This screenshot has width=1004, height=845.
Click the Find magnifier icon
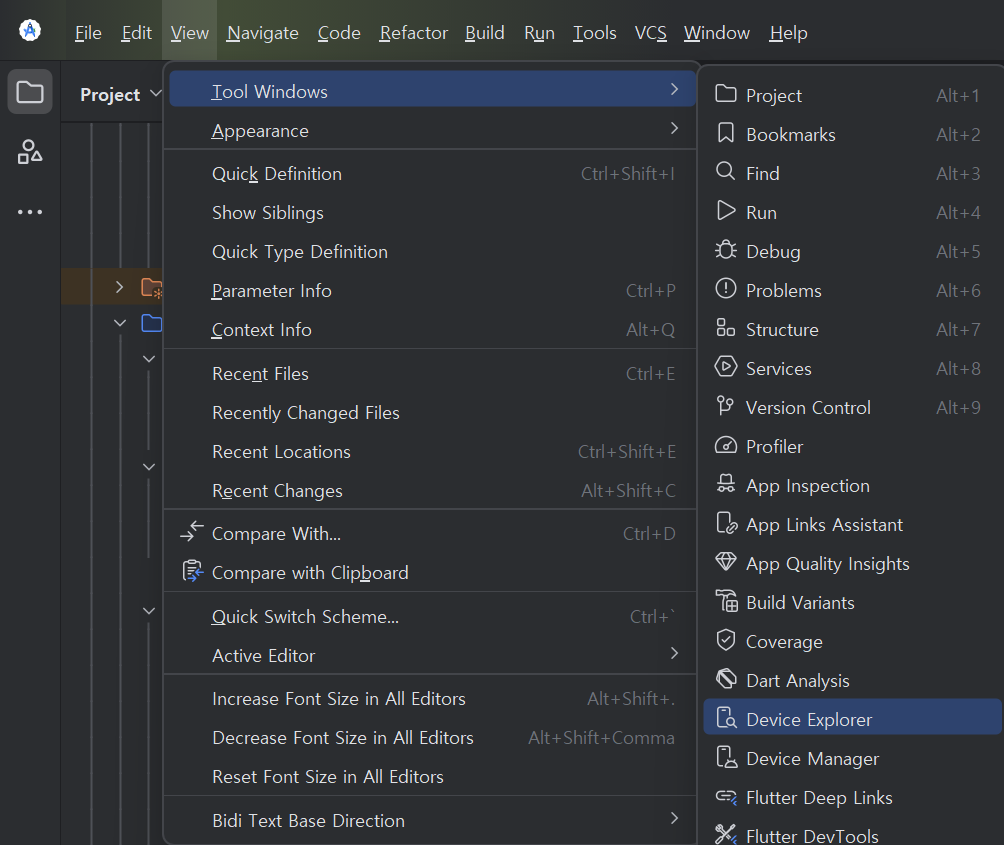point(725,172)
